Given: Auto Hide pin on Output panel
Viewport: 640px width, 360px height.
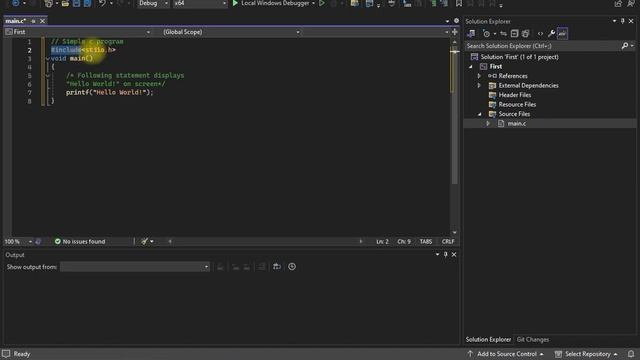Looking at the screenshot, I should 446,254.
